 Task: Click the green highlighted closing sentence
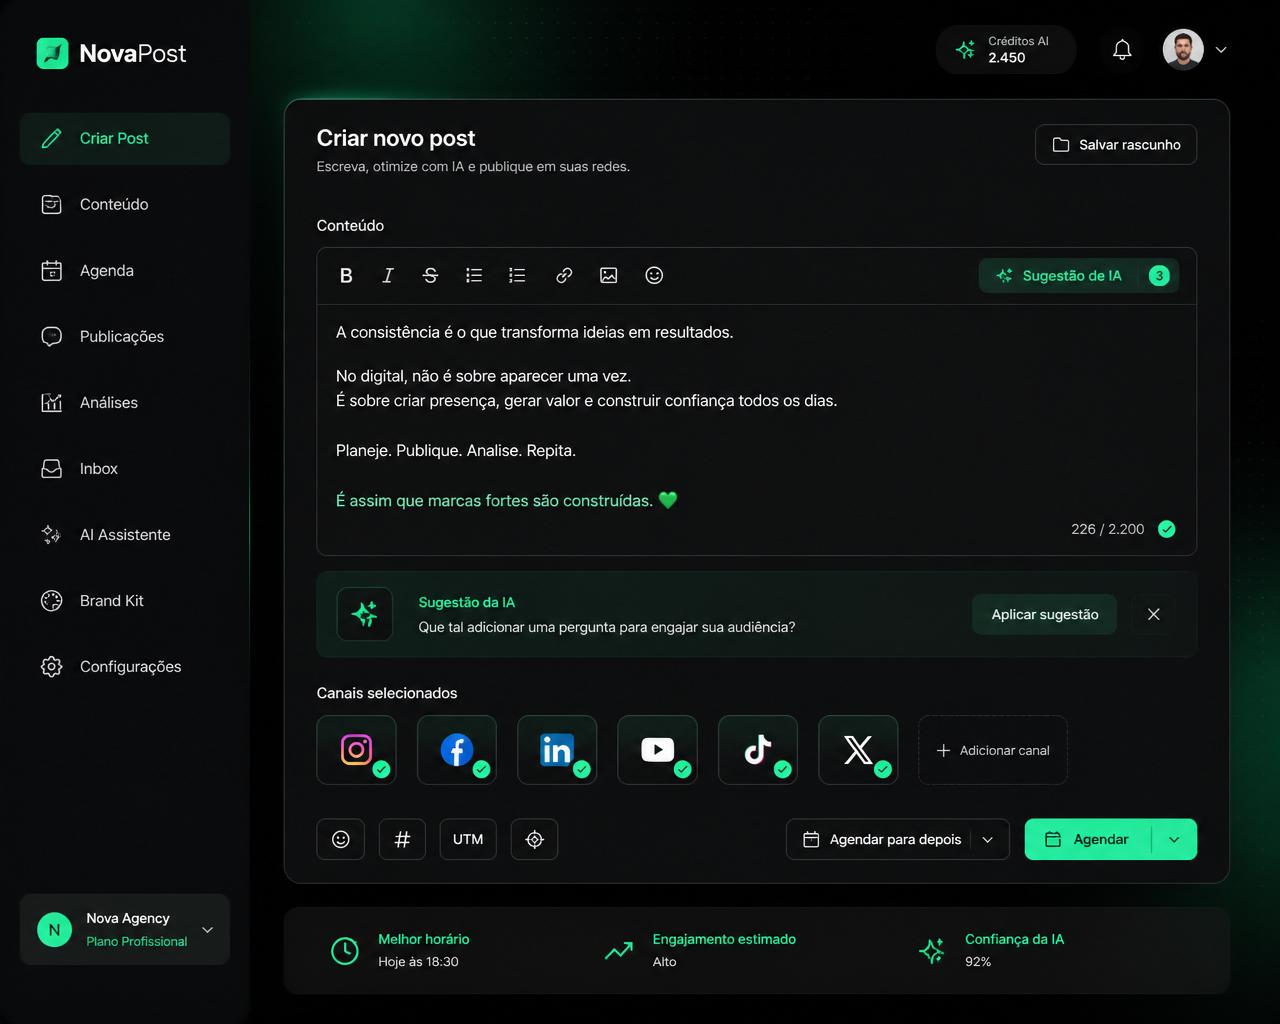(506, 500)
